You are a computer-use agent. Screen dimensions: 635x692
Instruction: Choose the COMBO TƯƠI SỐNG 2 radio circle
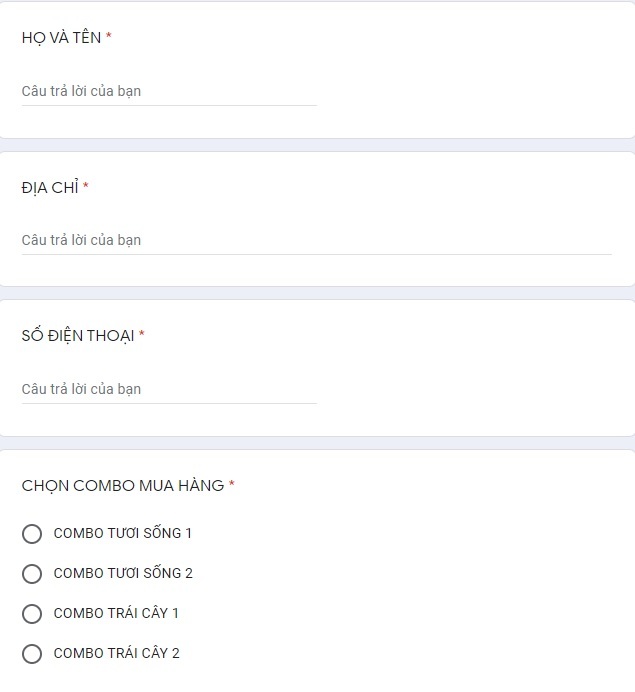click(x=32, y=574)
